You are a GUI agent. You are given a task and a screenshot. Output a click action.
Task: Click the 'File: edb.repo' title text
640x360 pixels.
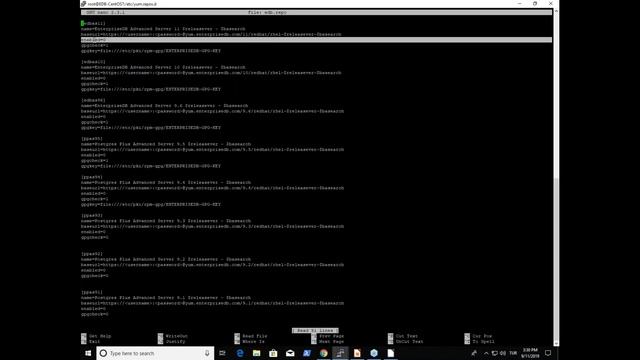tap(267, 12)
